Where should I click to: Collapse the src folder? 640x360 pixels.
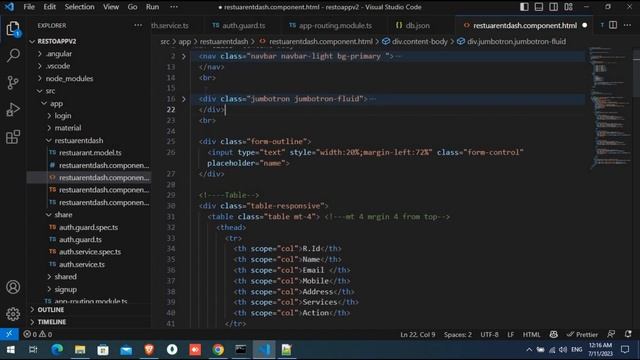click(50, 91)
